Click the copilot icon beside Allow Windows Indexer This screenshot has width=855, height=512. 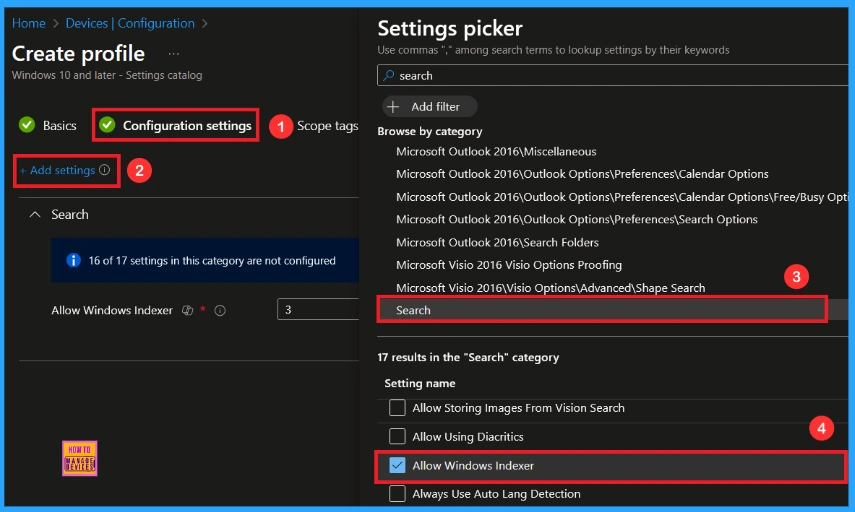(x=188, y=310)
